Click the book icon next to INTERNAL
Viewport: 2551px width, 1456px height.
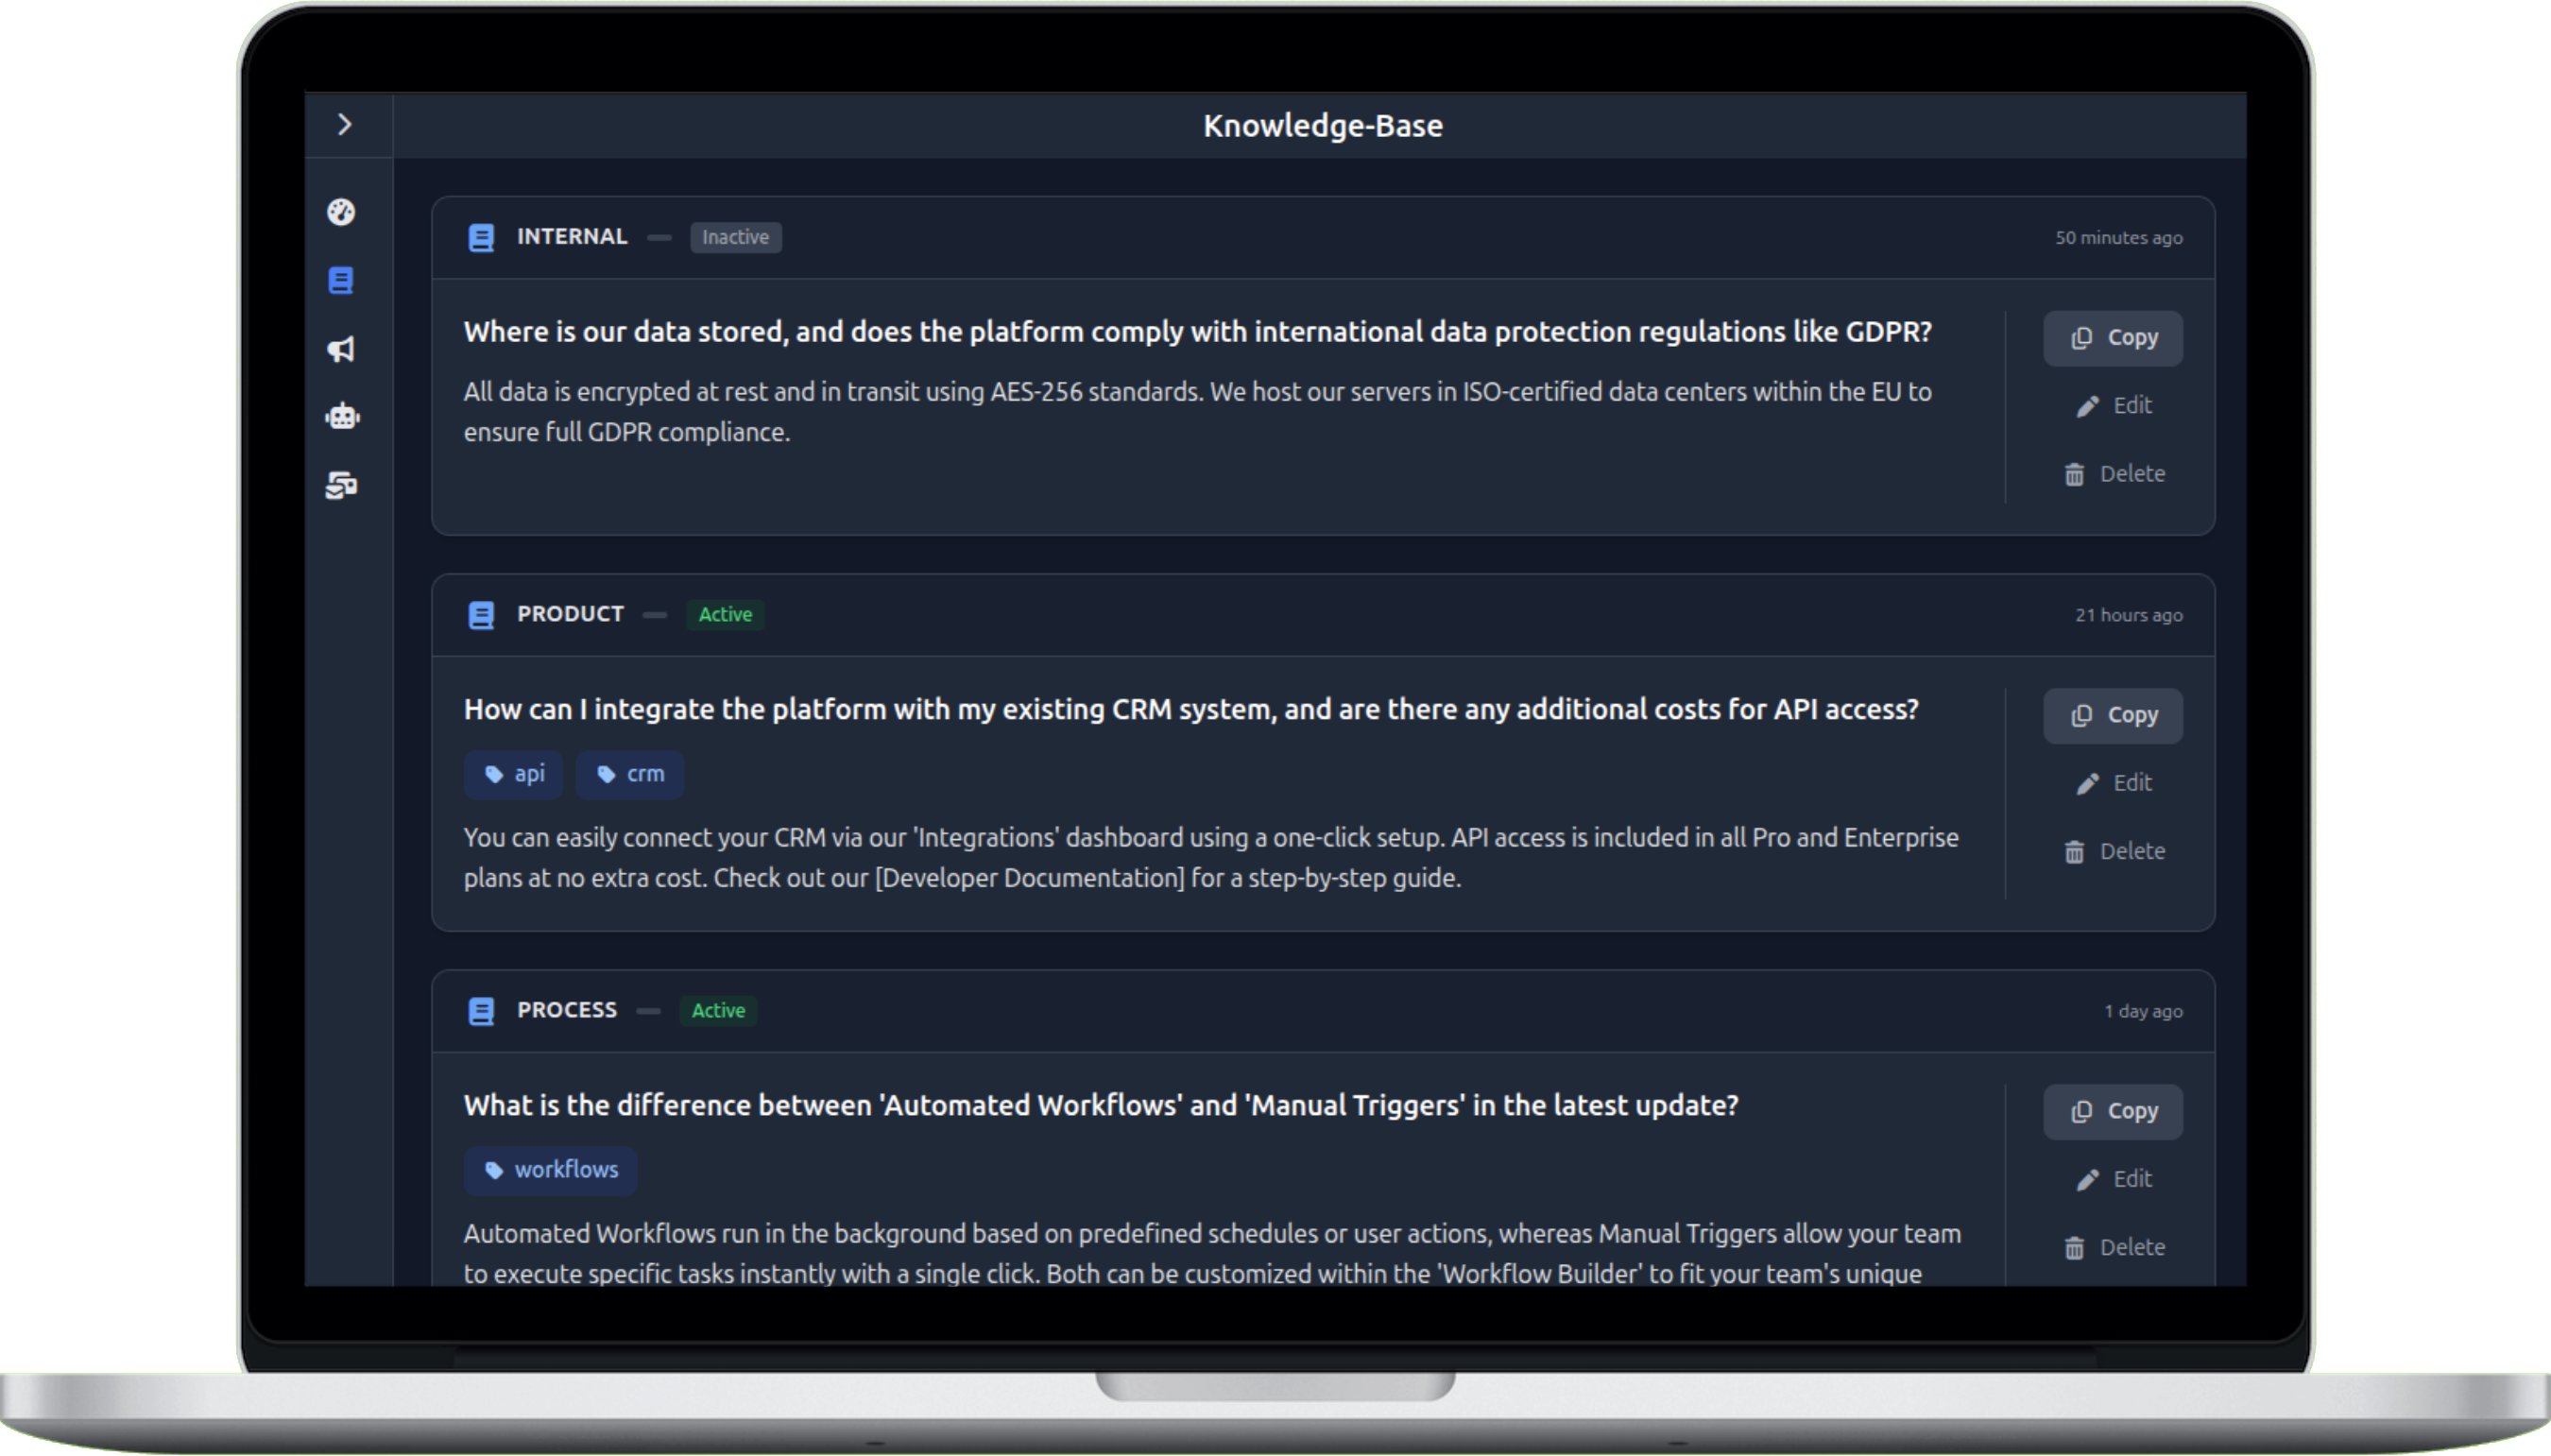pos(482,237)
